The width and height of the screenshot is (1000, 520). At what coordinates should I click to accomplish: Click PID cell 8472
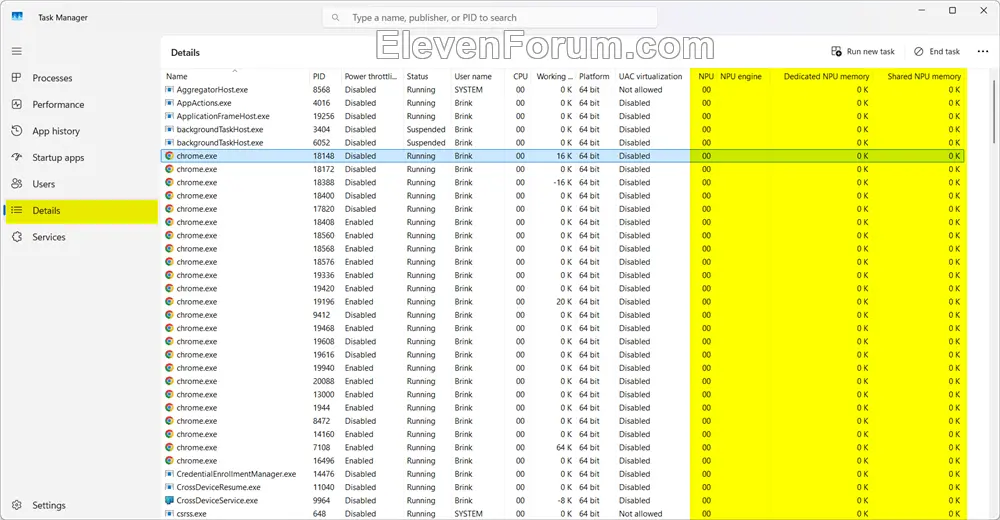(x=321, y=421)
